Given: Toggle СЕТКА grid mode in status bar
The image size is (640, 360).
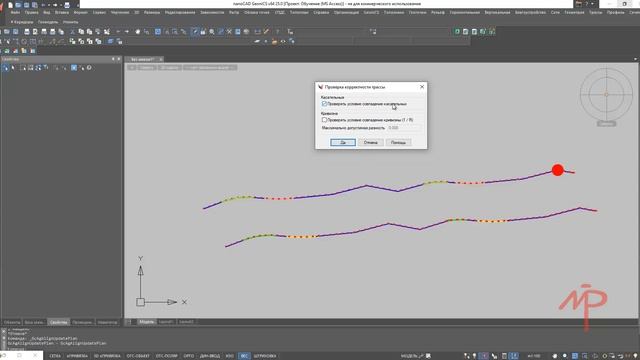Looking at the screenshot, I should [55, 356].
